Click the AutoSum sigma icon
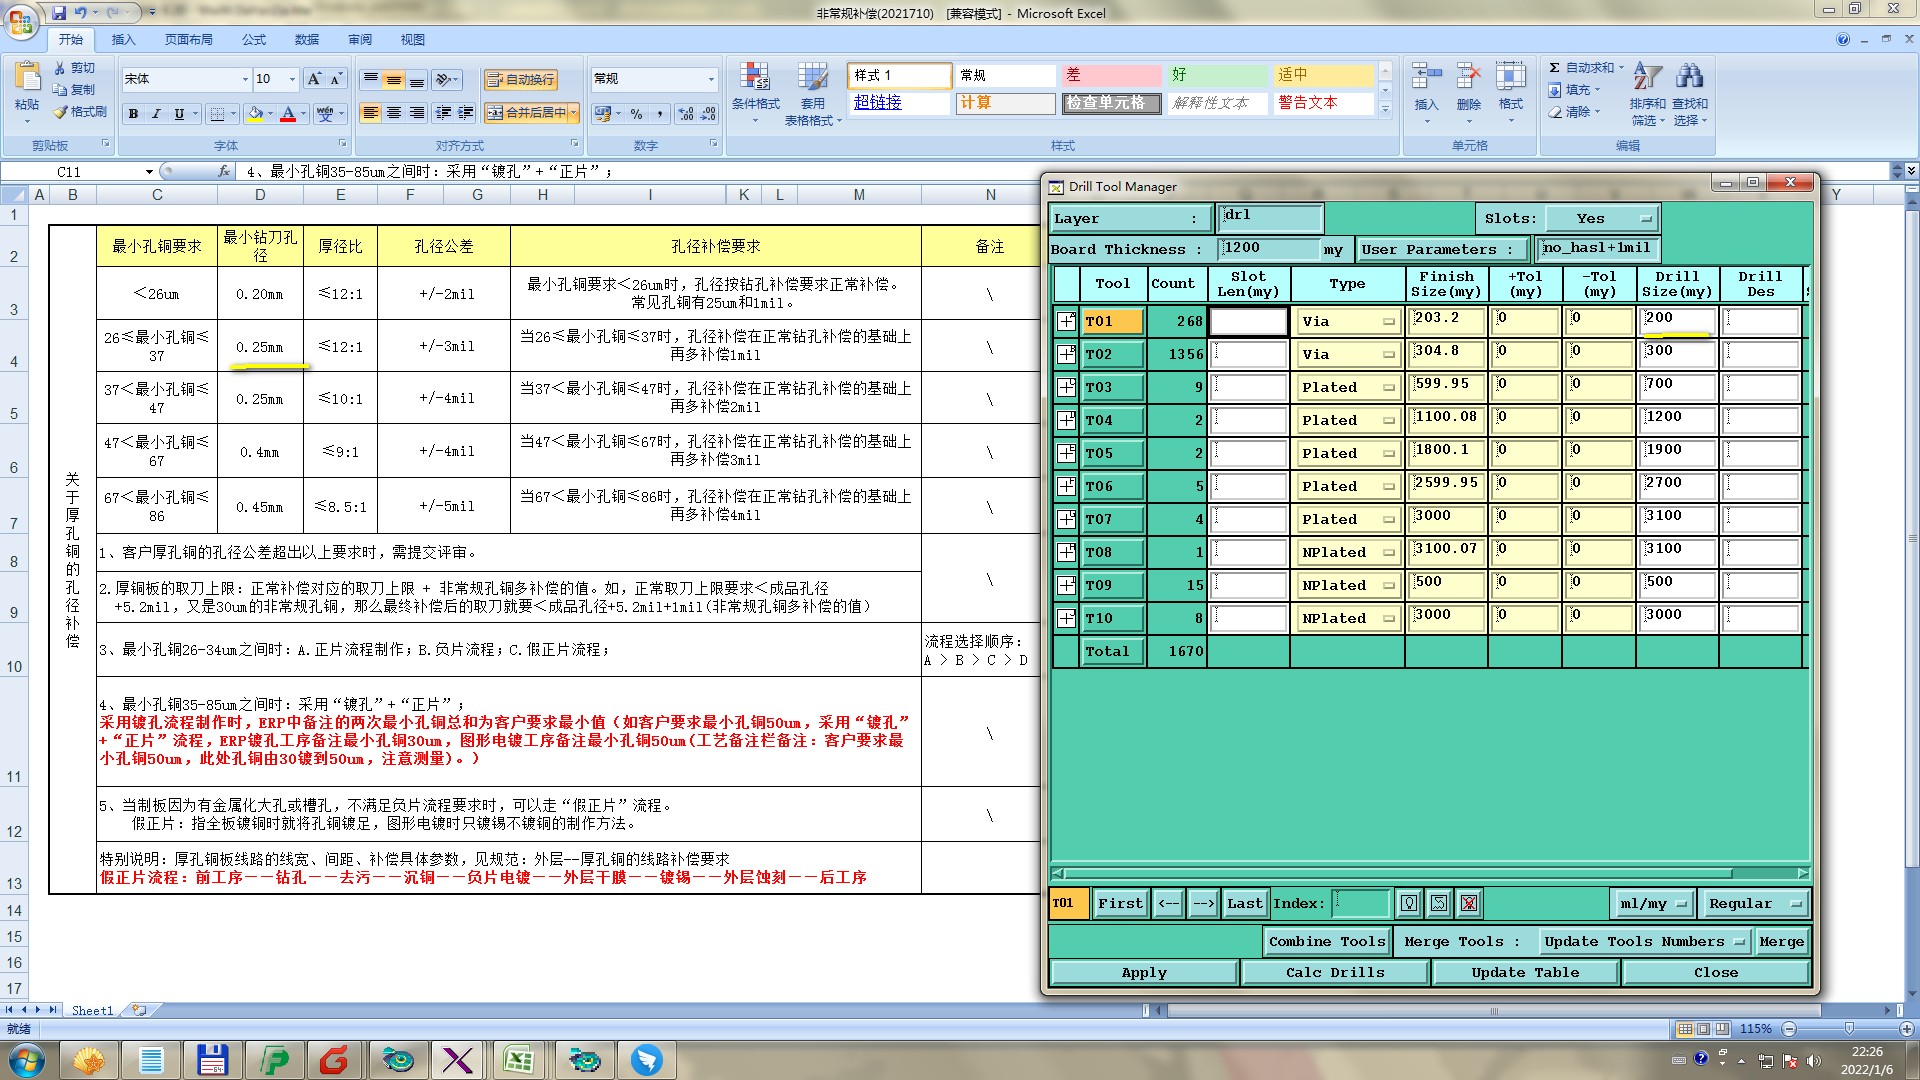 1554,68
